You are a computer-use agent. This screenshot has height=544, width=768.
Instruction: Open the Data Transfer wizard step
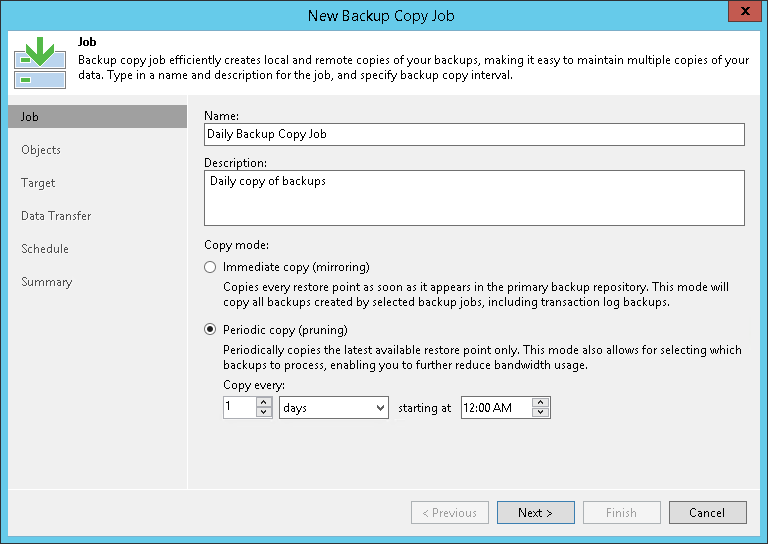[x=56, y=216]
